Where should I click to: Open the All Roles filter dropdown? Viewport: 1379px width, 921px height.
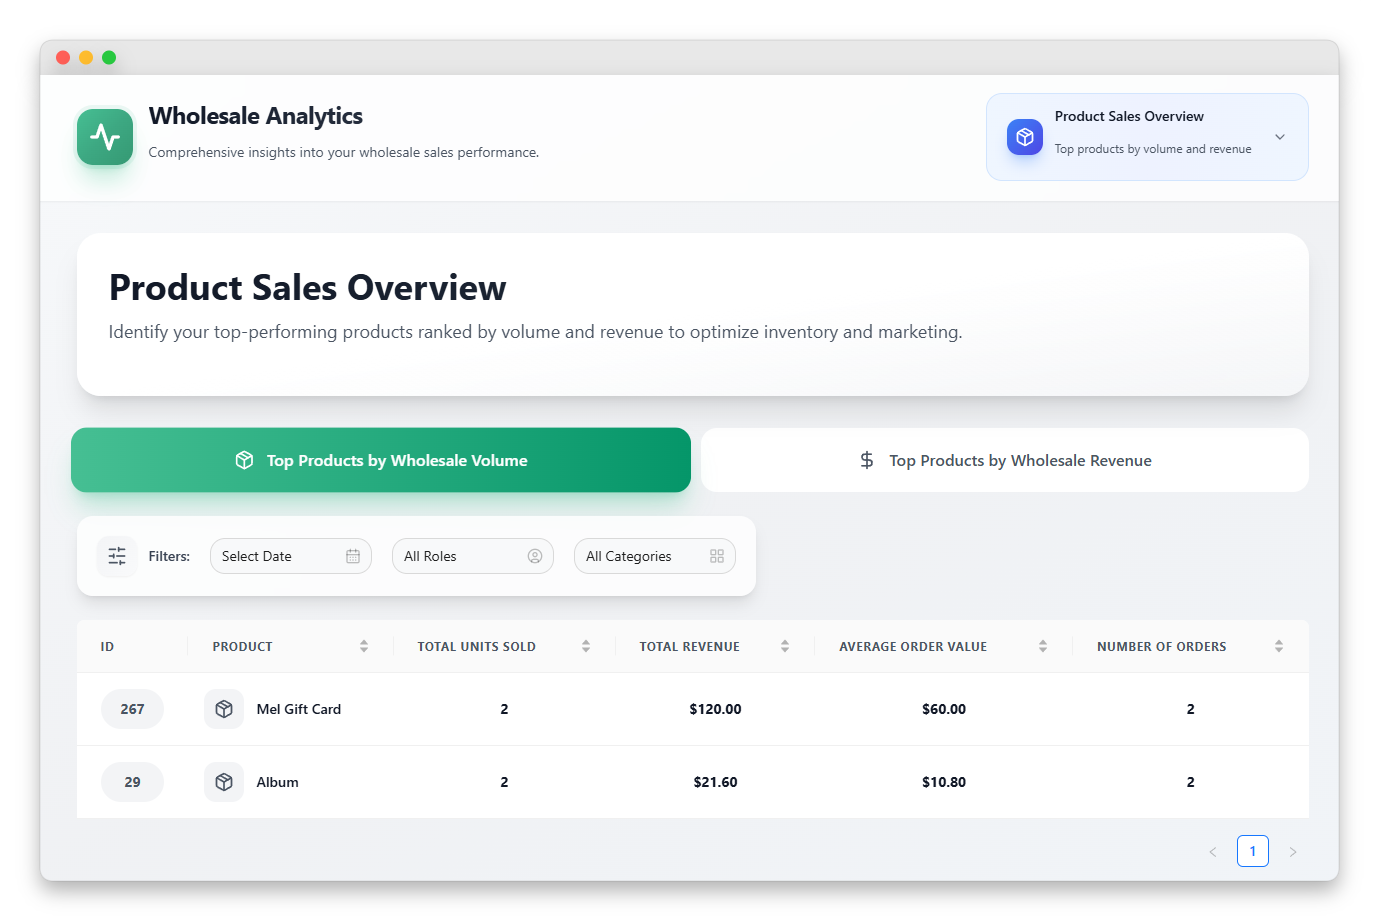point(472,556)
